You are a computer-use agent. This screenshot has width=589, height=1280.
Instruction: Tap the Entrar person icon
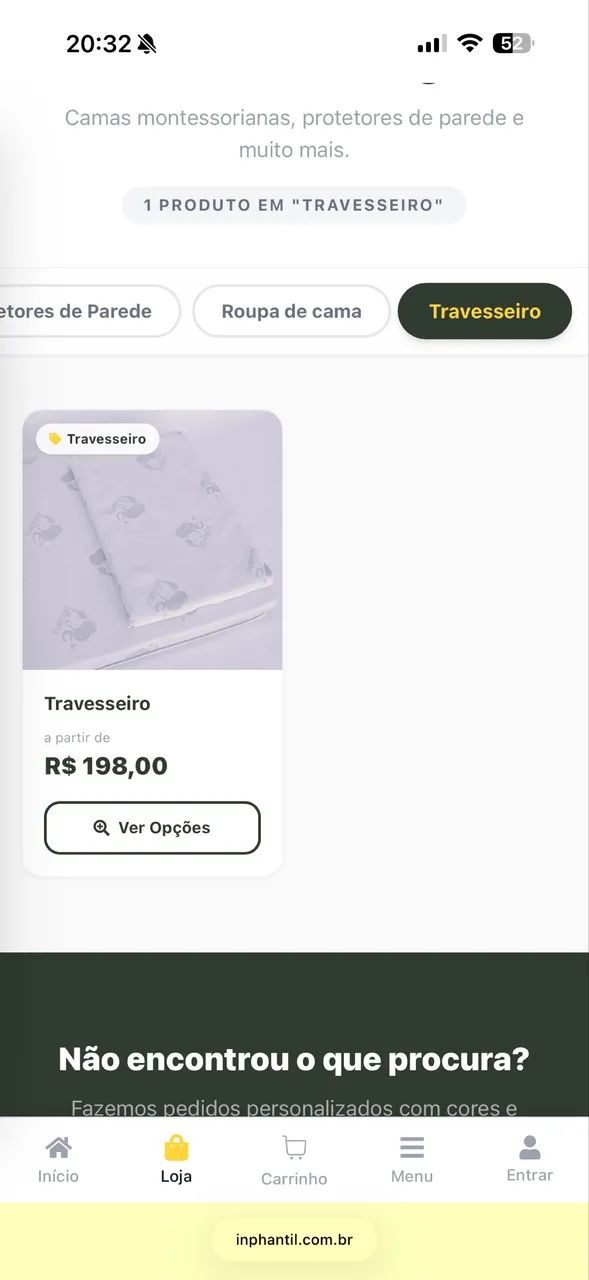[x=530, y=1146]
